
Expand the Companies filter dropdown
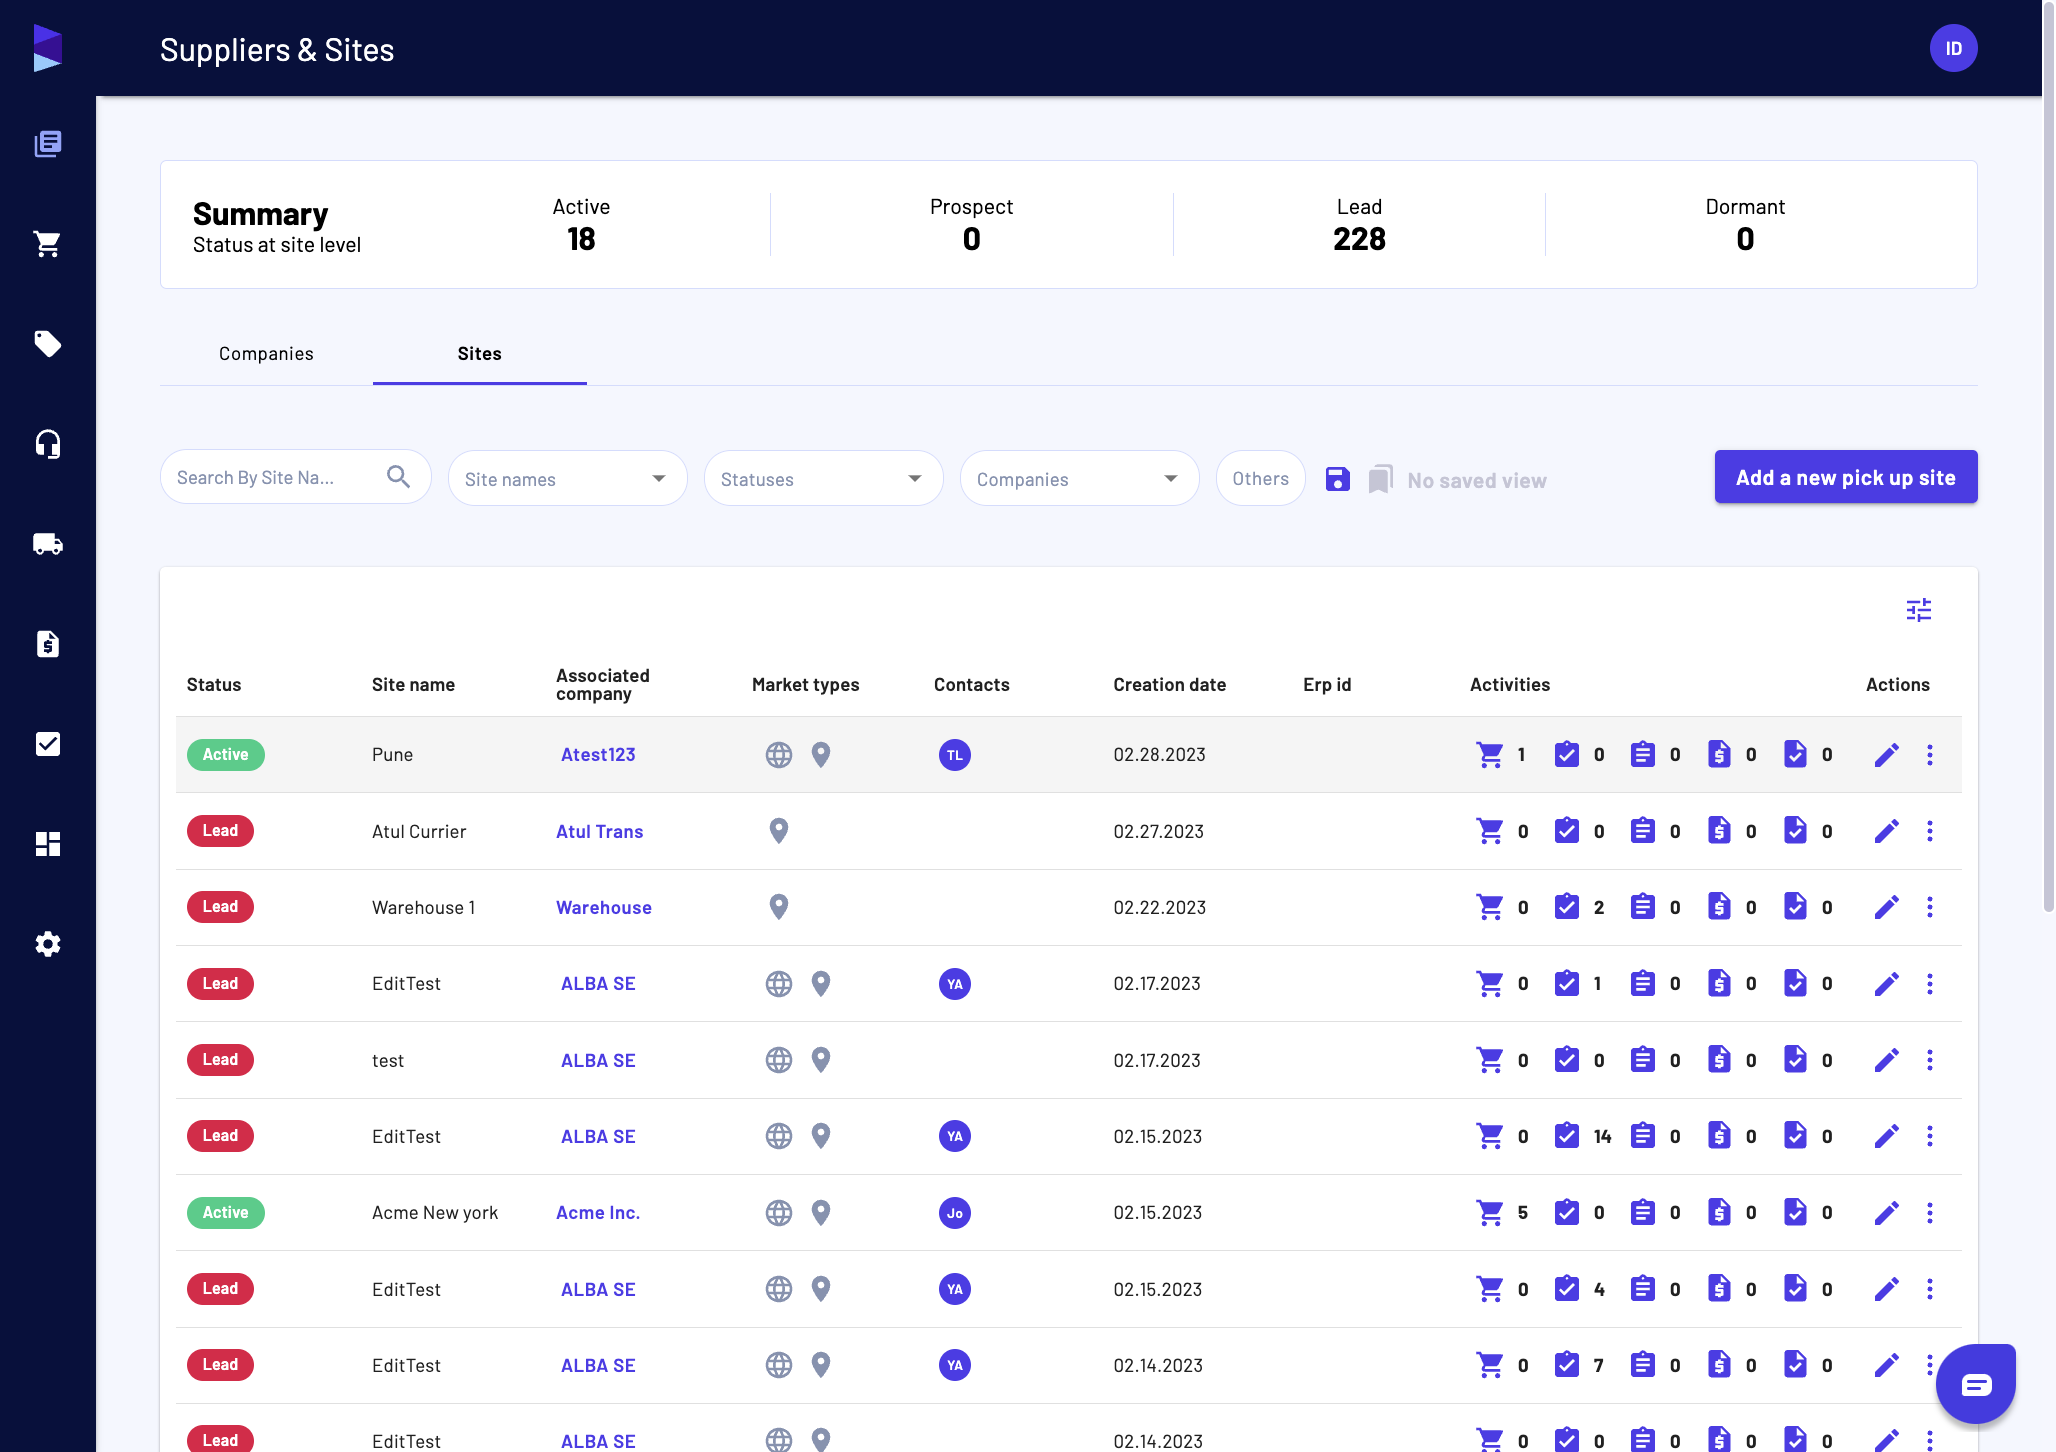[x=1079, y=478]
